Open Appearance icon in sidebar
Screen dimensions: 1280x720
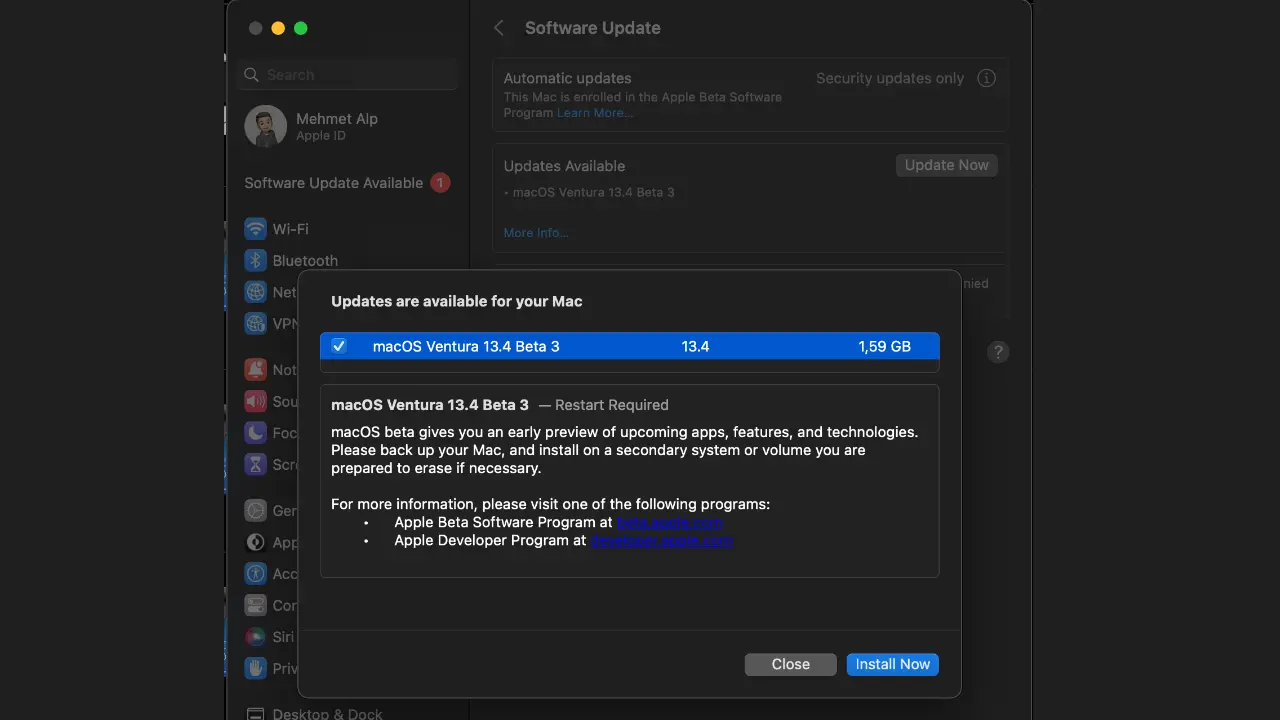(256, 542)
